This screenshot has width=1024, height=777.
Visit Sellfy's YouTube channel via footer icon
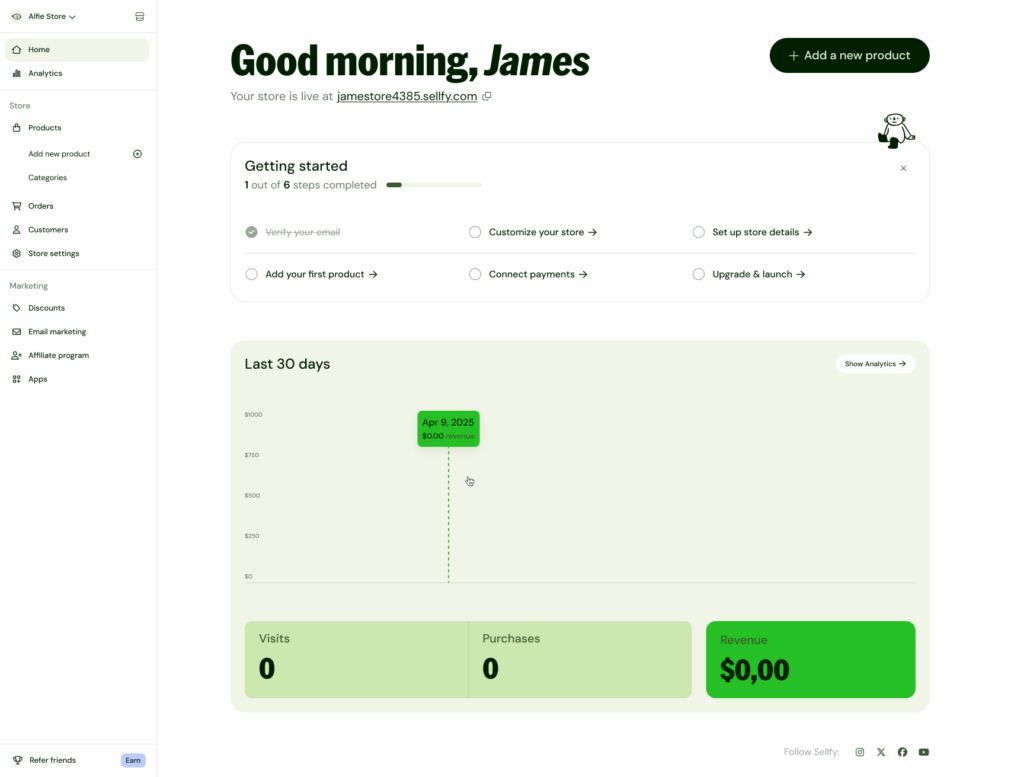coord(923,751)
